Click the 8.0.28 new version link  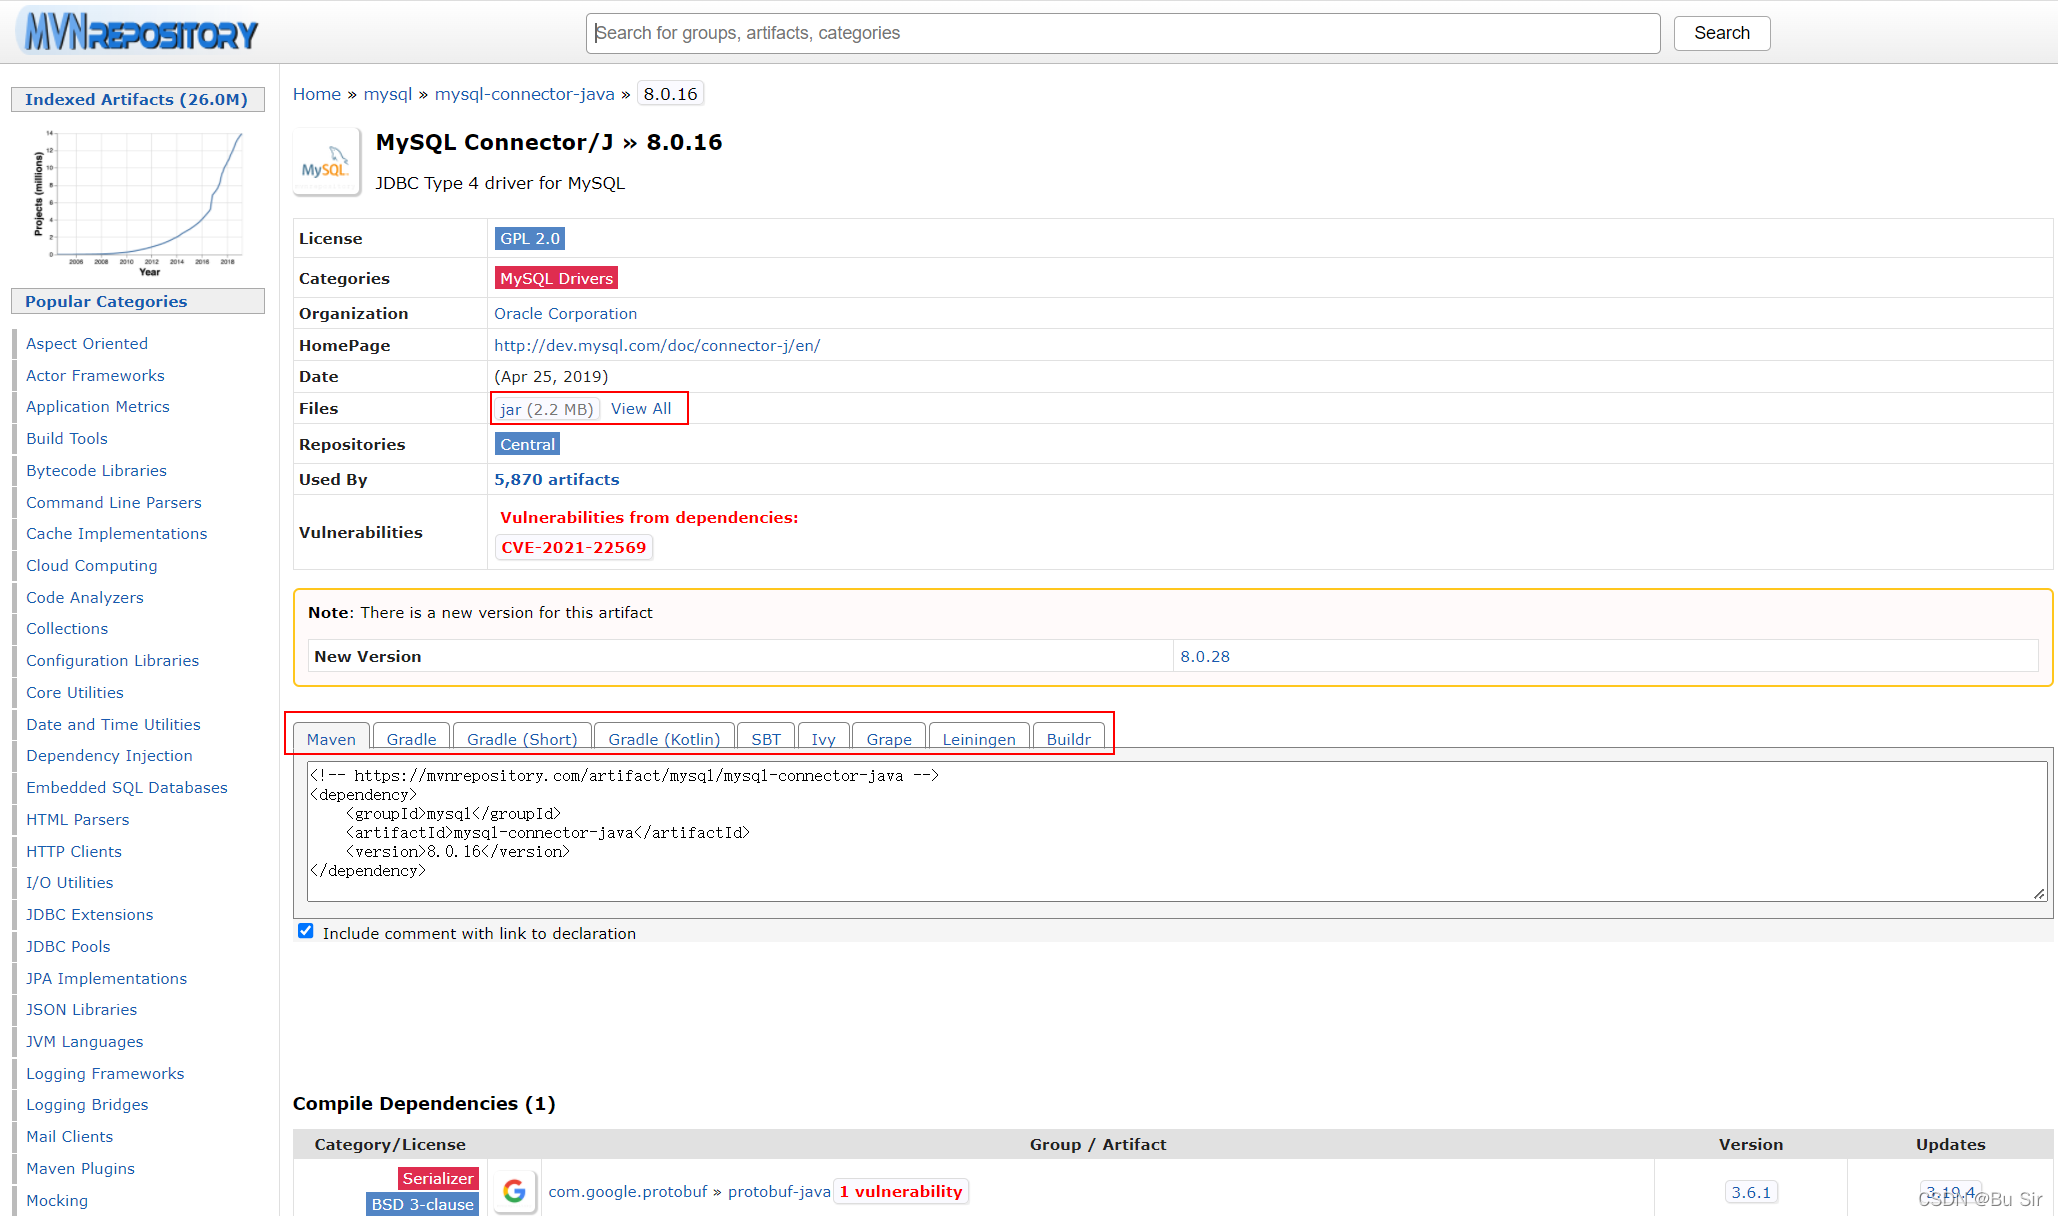coord(1204,656)
